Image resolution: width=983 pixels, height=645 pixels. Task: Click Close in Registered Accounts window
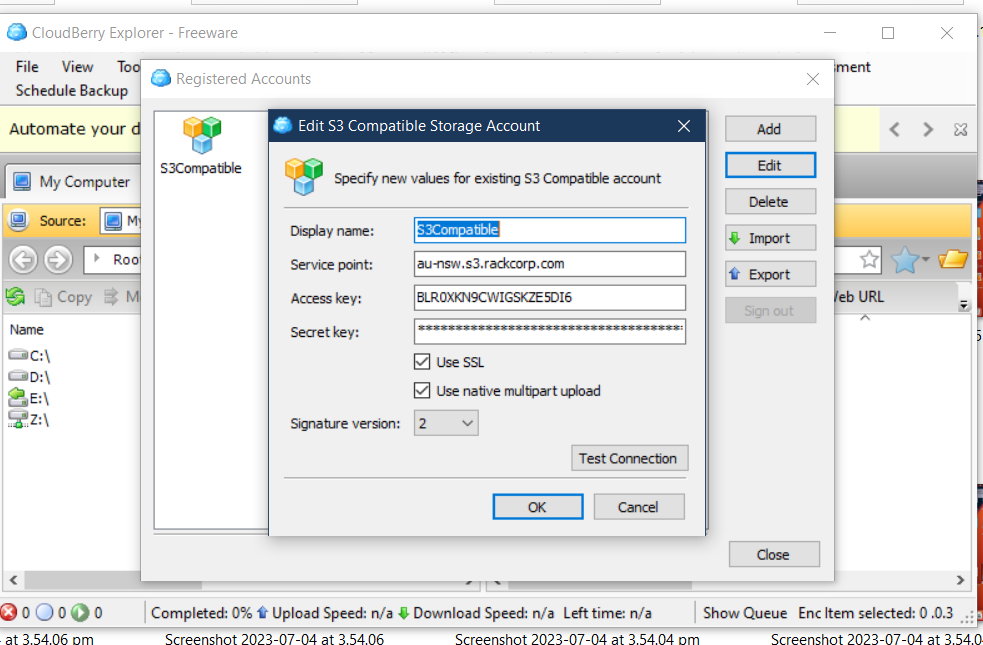[774, 555]
